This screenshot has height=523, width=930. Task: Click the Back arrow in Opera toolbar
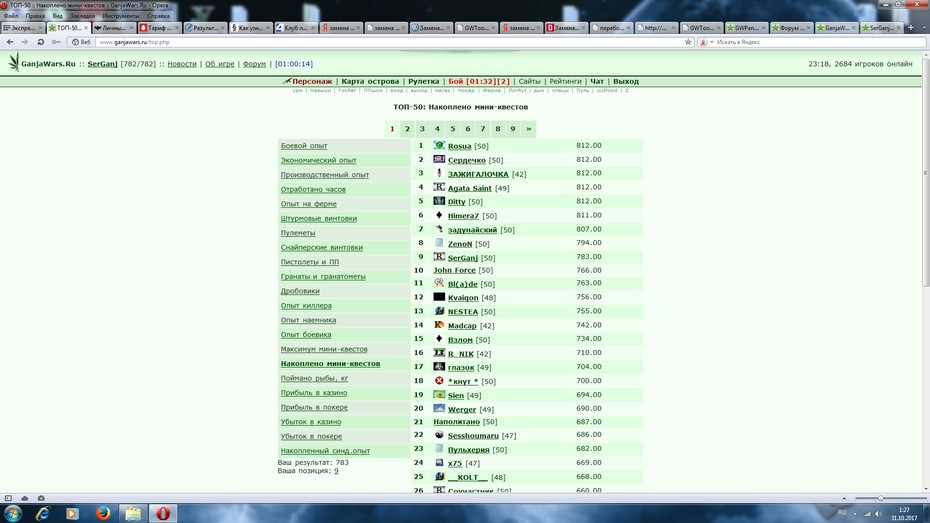coord(10,42)
